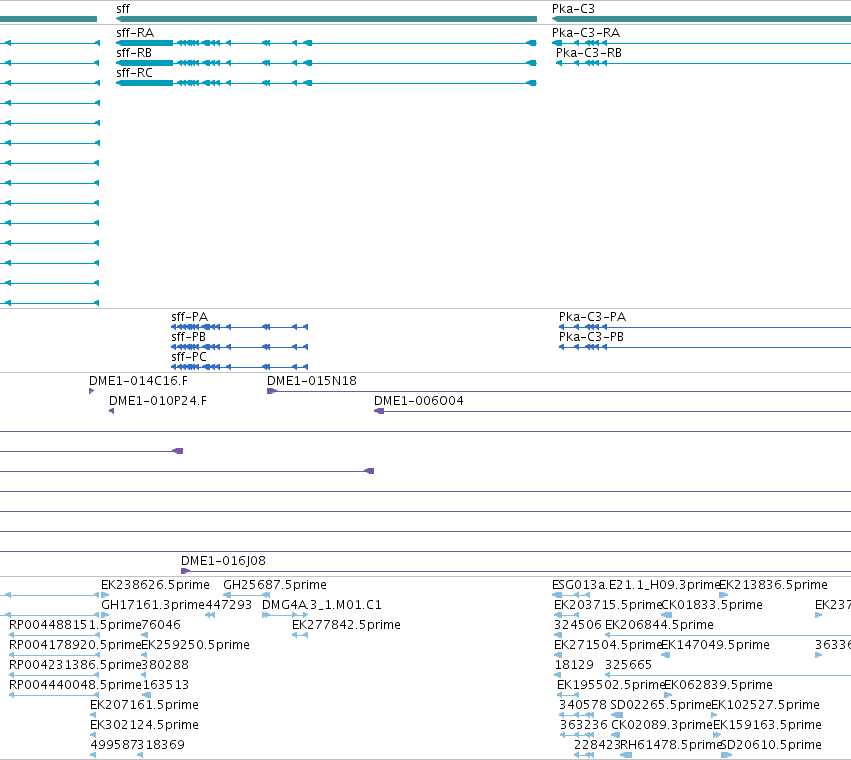Click the sff-RB transcript label
Screen dimensions: 851x760
point(134,53)
